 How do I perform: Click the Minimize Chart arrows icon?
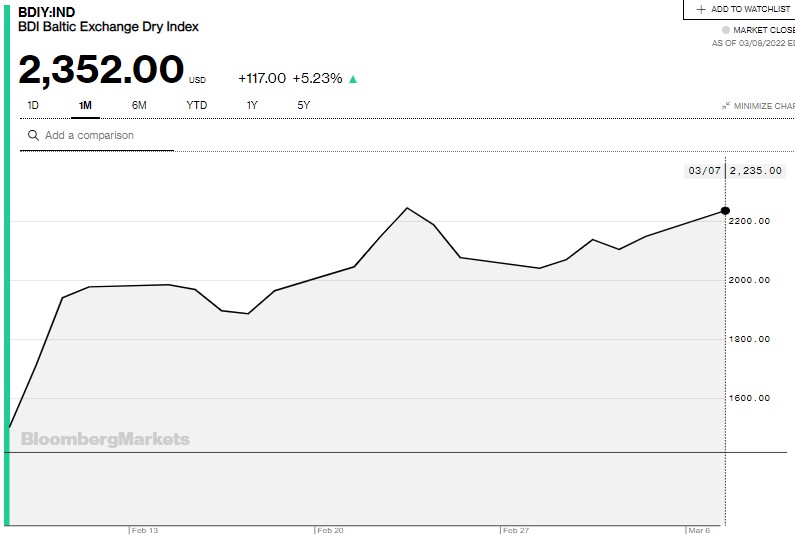[725, 106]
